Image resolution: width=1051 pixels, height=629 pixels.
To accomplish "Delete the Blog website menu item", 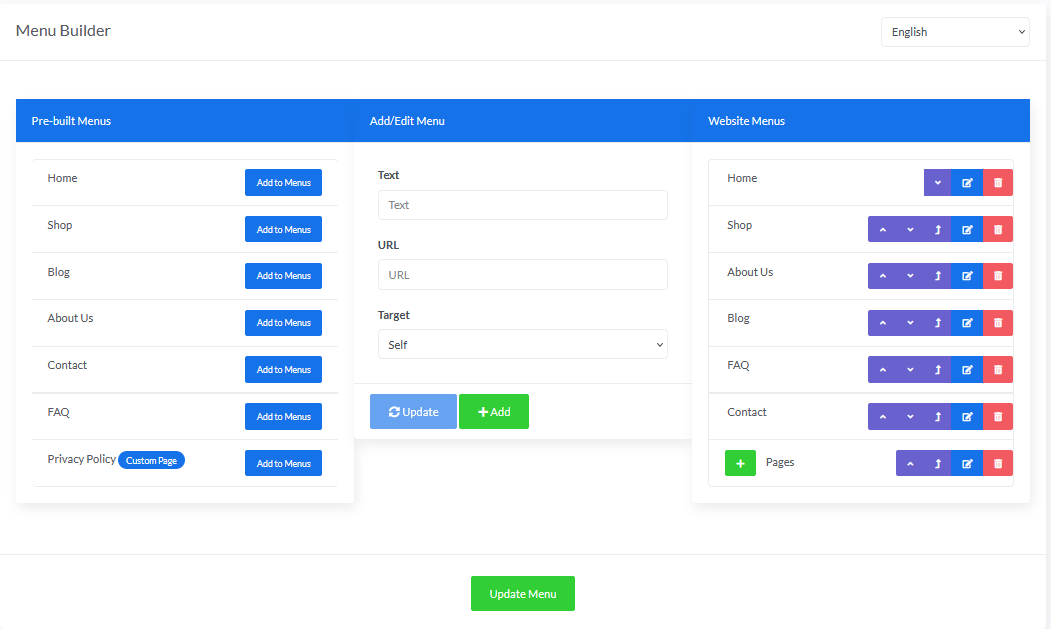I will click(997, 323).
